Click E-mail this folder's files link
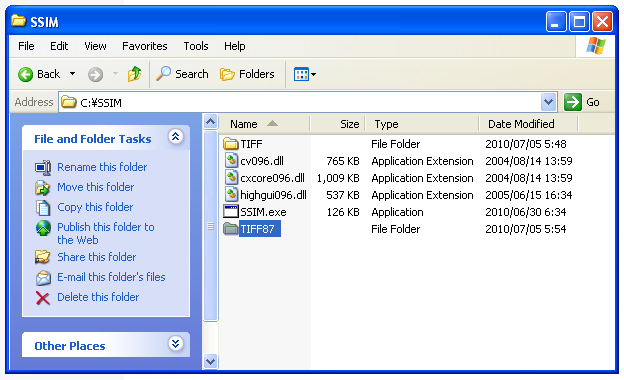Image resolution: width=624 pixels, height=380 pixels. click(x=111, y=277)
